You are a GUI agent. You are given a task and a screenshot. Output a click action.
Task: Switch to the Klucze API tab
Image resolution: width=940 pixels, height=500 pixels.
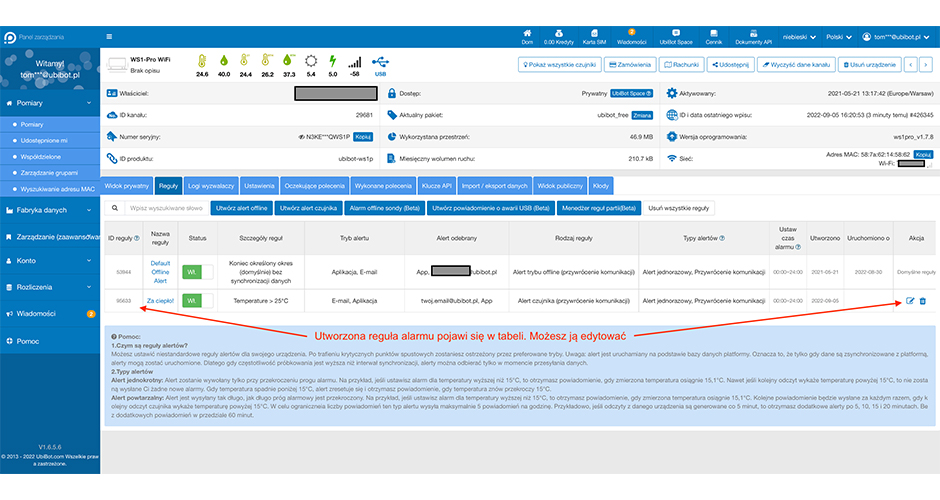click(x=436, y=186)
